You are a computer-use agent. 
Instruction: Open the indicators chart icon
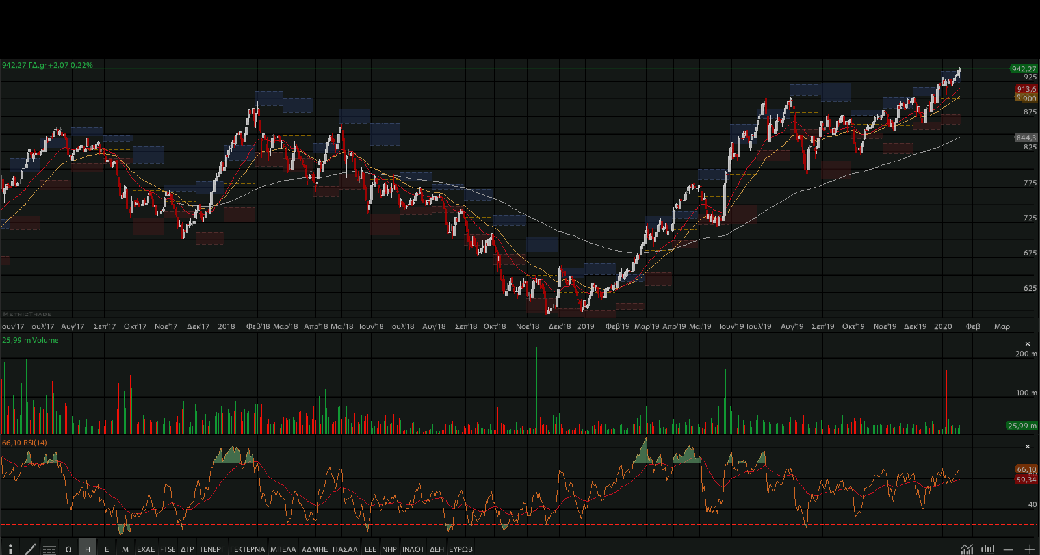pos(966,549)
